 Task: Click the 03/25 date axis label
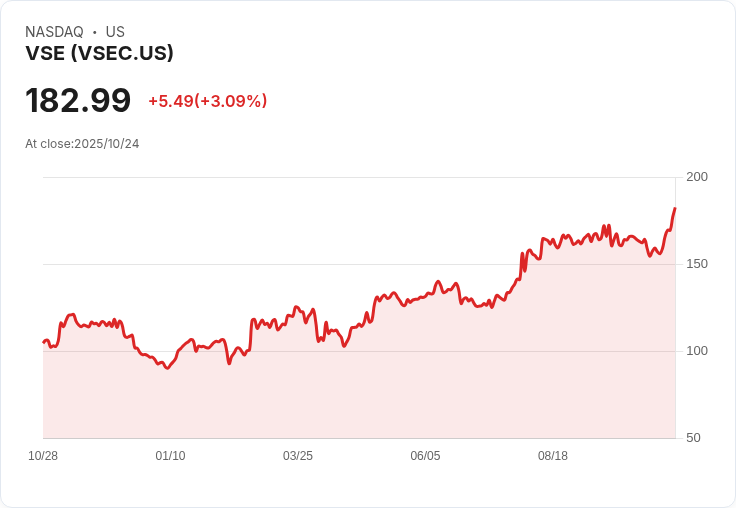[x=298, y=456]
